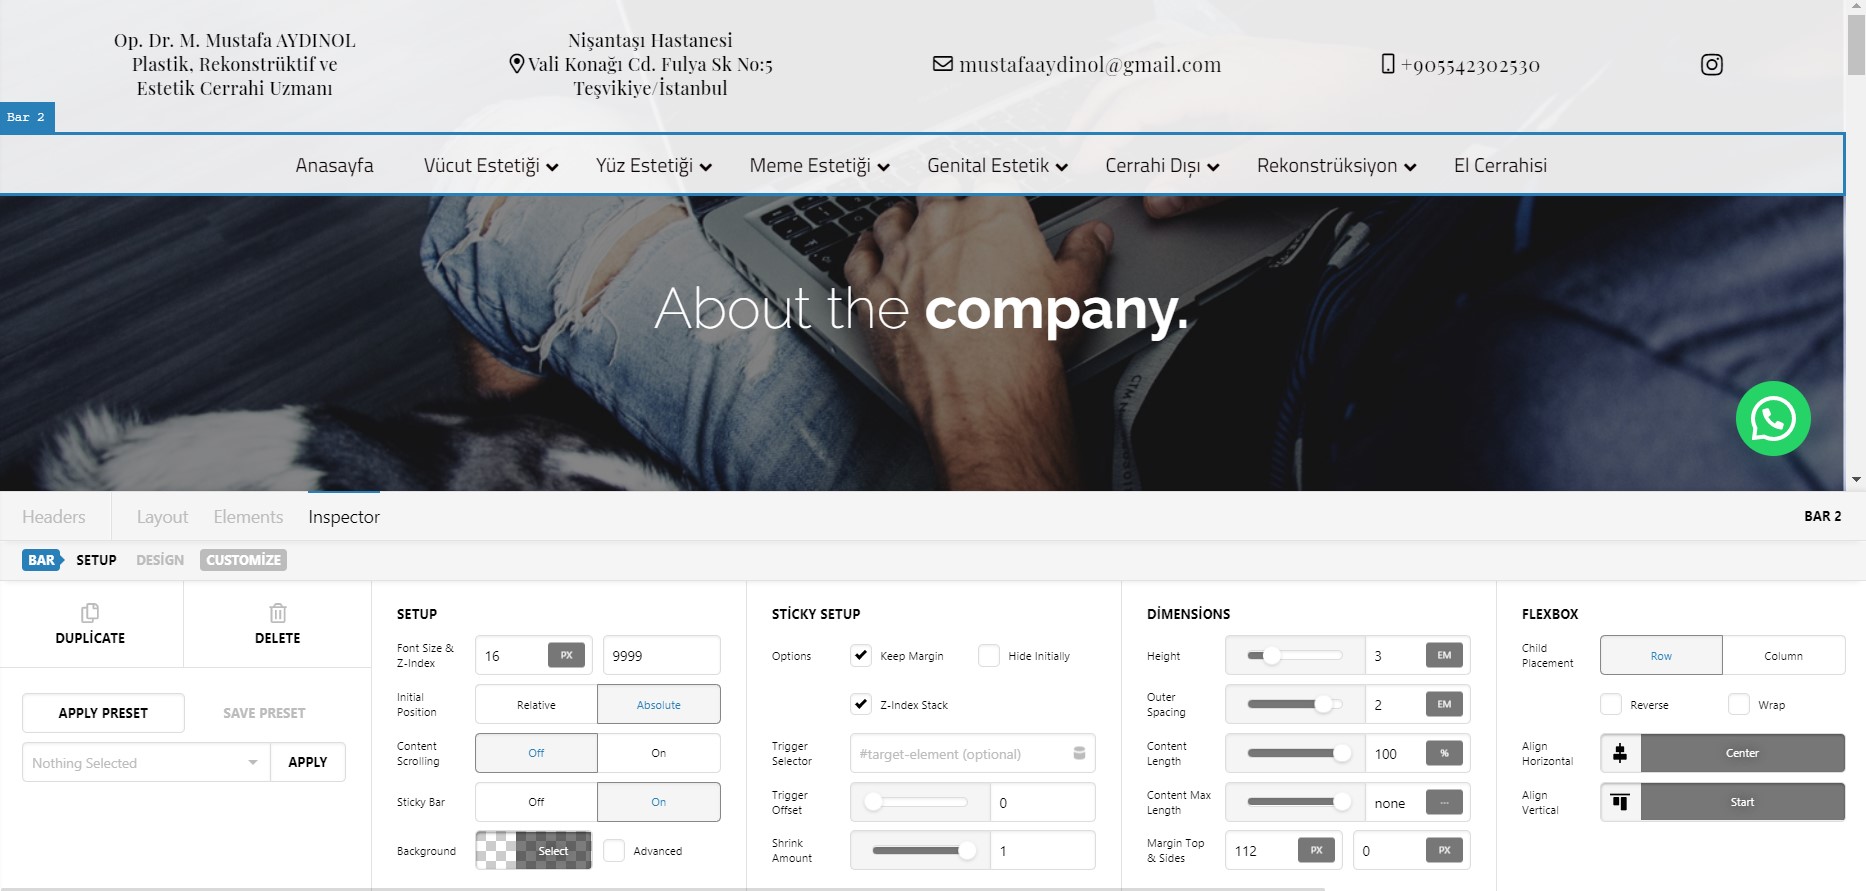This screenshot has height=891, width=1866.
Task: Set Initial Position to Relative
Action: click(x=536, y=705)
